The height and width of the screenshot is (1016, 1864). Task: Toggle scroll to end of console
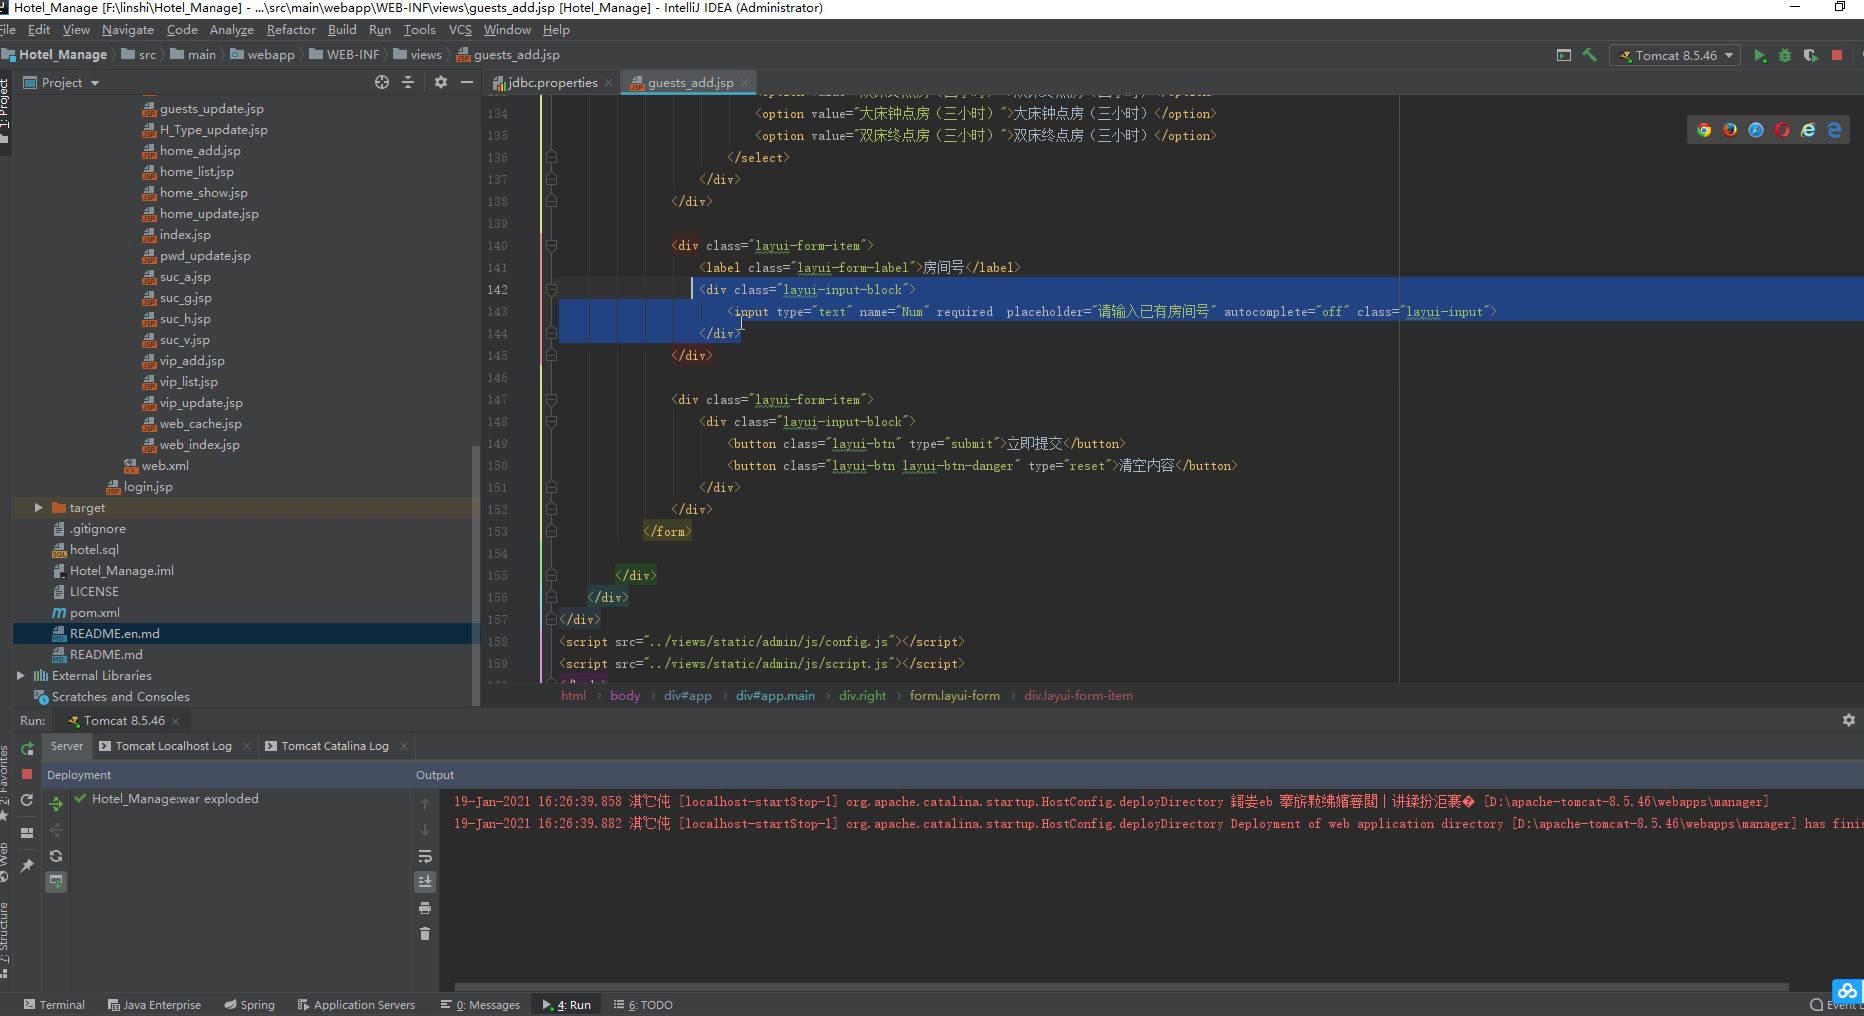pos(425,881)
